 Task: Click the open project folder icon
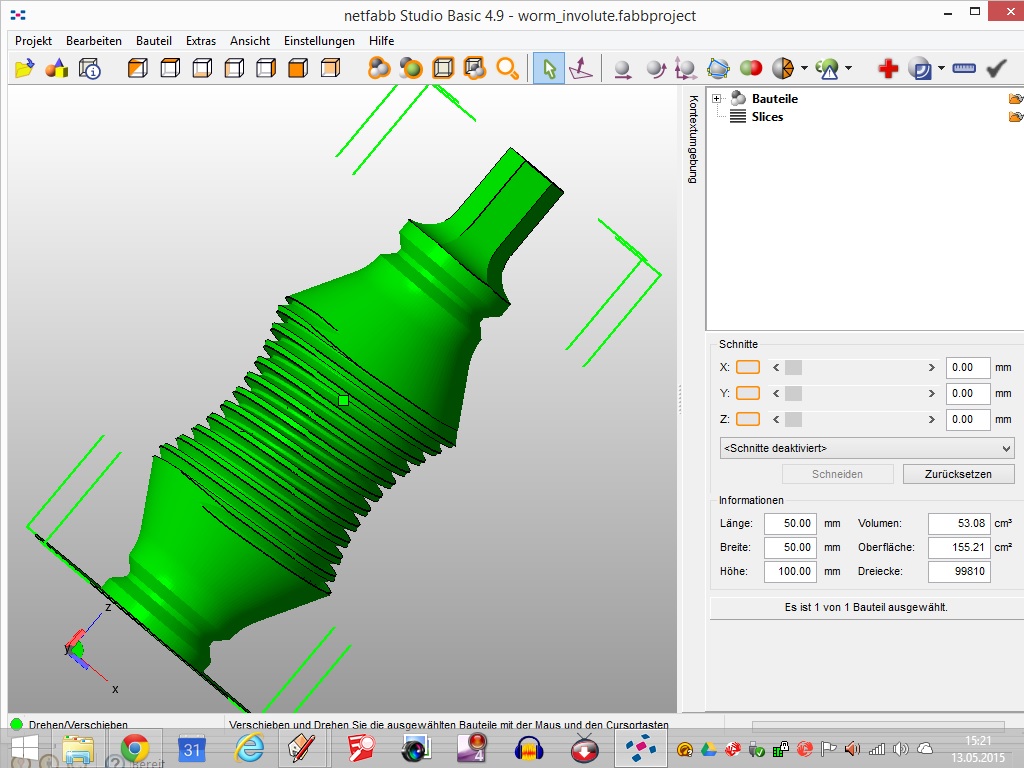tap(25, 68)
